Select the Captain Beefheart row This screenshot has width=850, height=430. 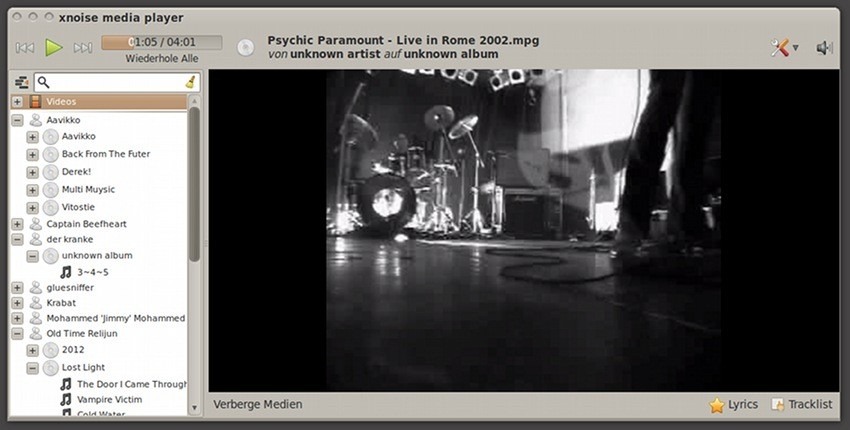[99, 224]
